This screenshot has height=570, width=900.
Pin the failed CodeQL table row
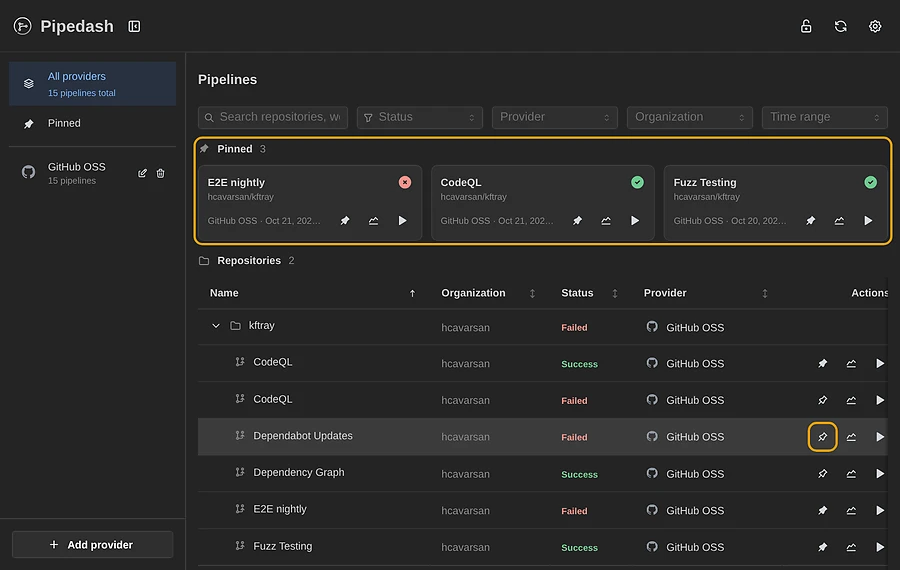823,400
